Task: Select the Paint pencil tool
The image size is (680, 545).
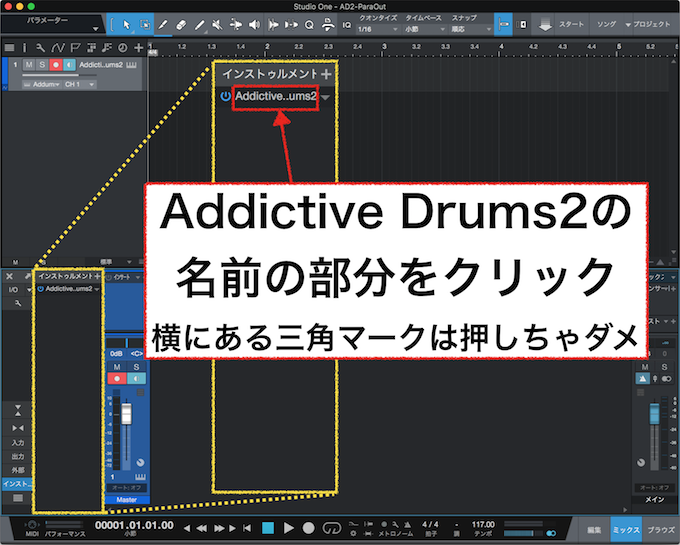Action: [199, 25]
